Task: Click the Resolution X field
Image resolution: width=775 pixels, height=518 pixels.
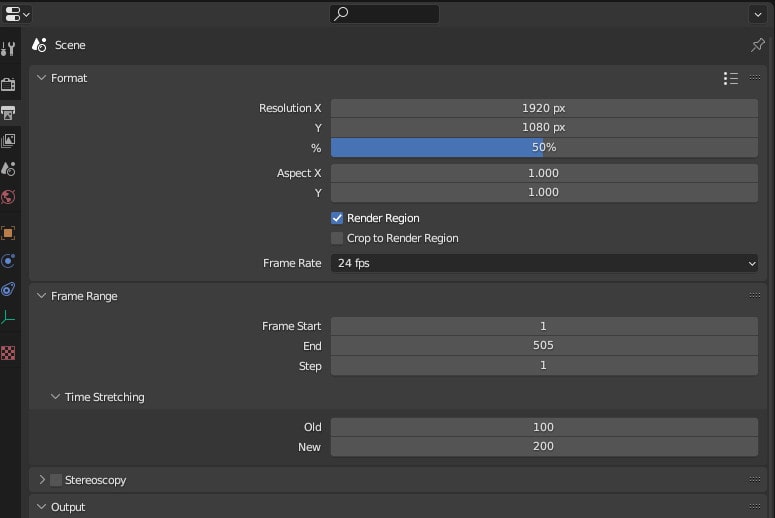Action: [x=544, y=108]
